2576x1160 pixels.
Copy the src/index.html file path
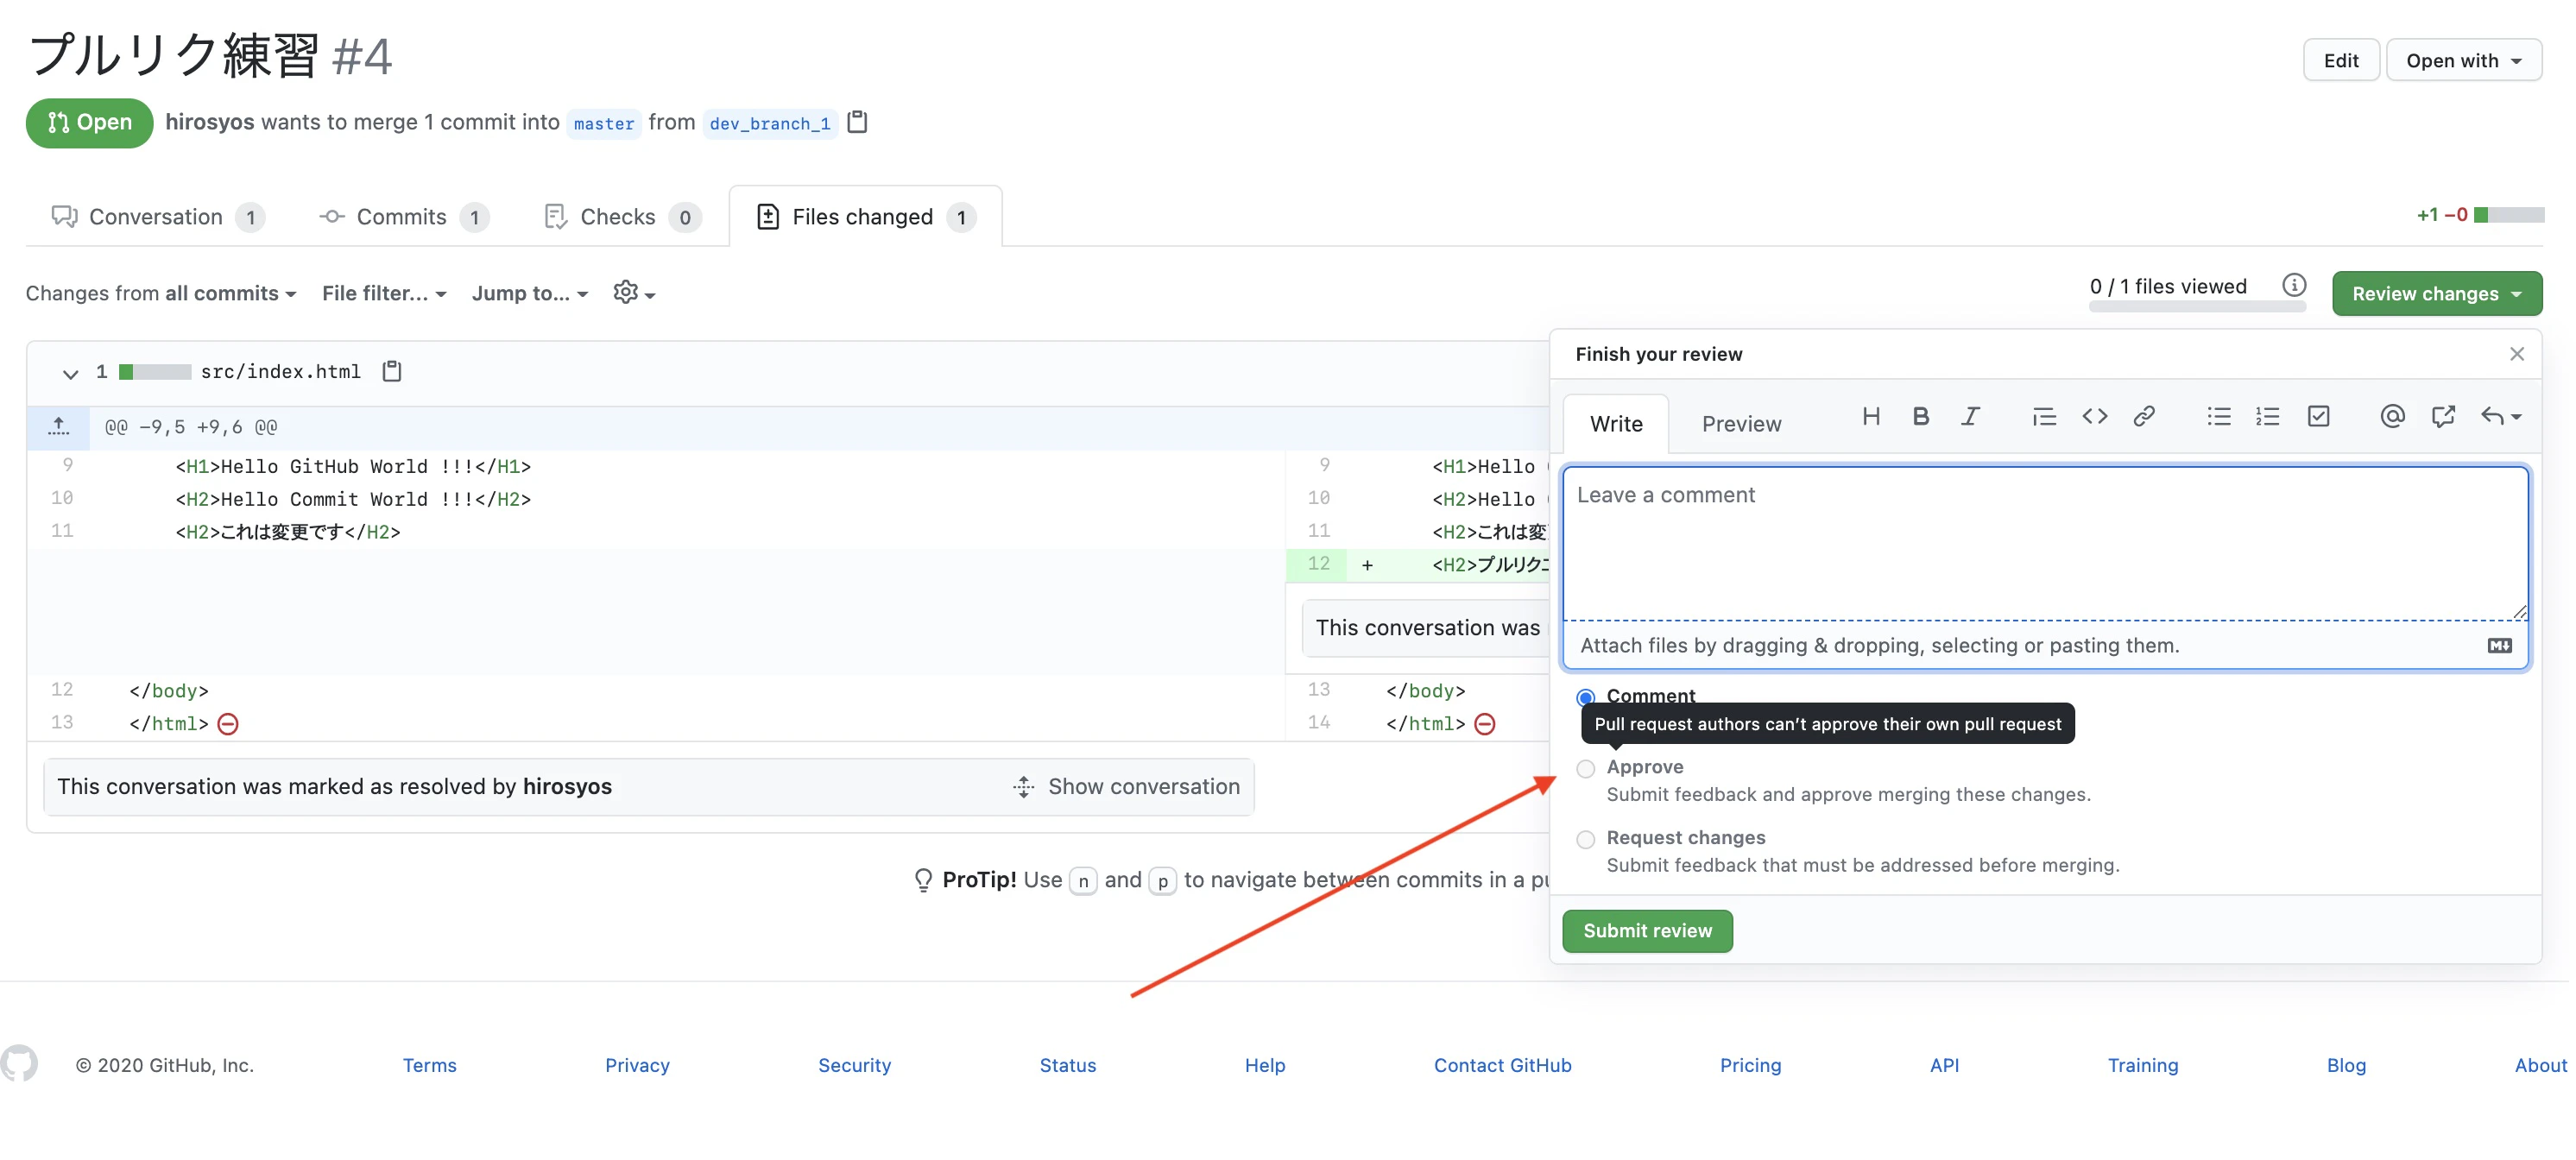tap(392, 371)
